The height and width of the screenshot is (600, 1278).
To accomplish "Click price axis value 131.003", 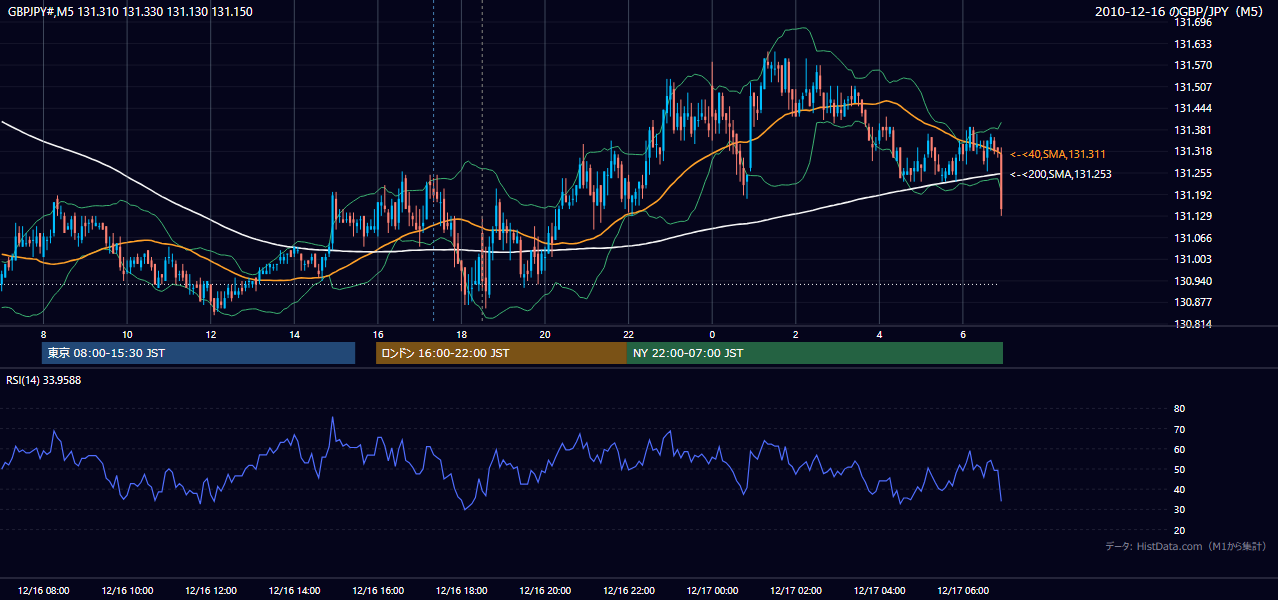I will (1192, 259).
